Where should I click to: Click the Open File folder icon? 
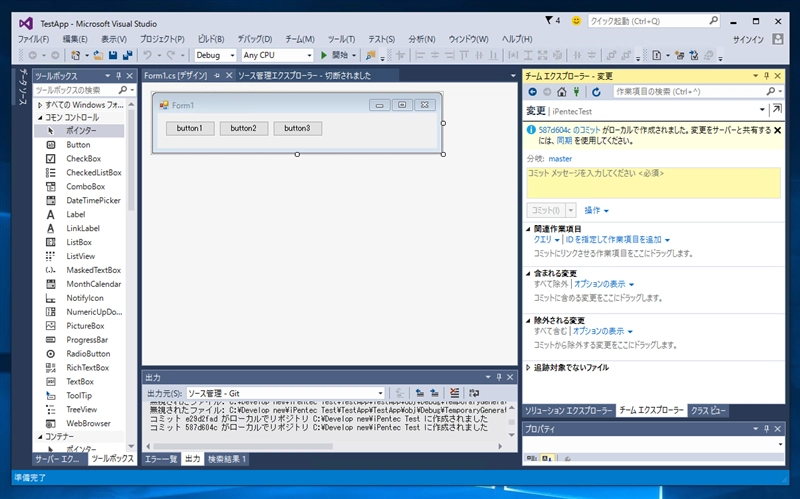tap(98, 55)
